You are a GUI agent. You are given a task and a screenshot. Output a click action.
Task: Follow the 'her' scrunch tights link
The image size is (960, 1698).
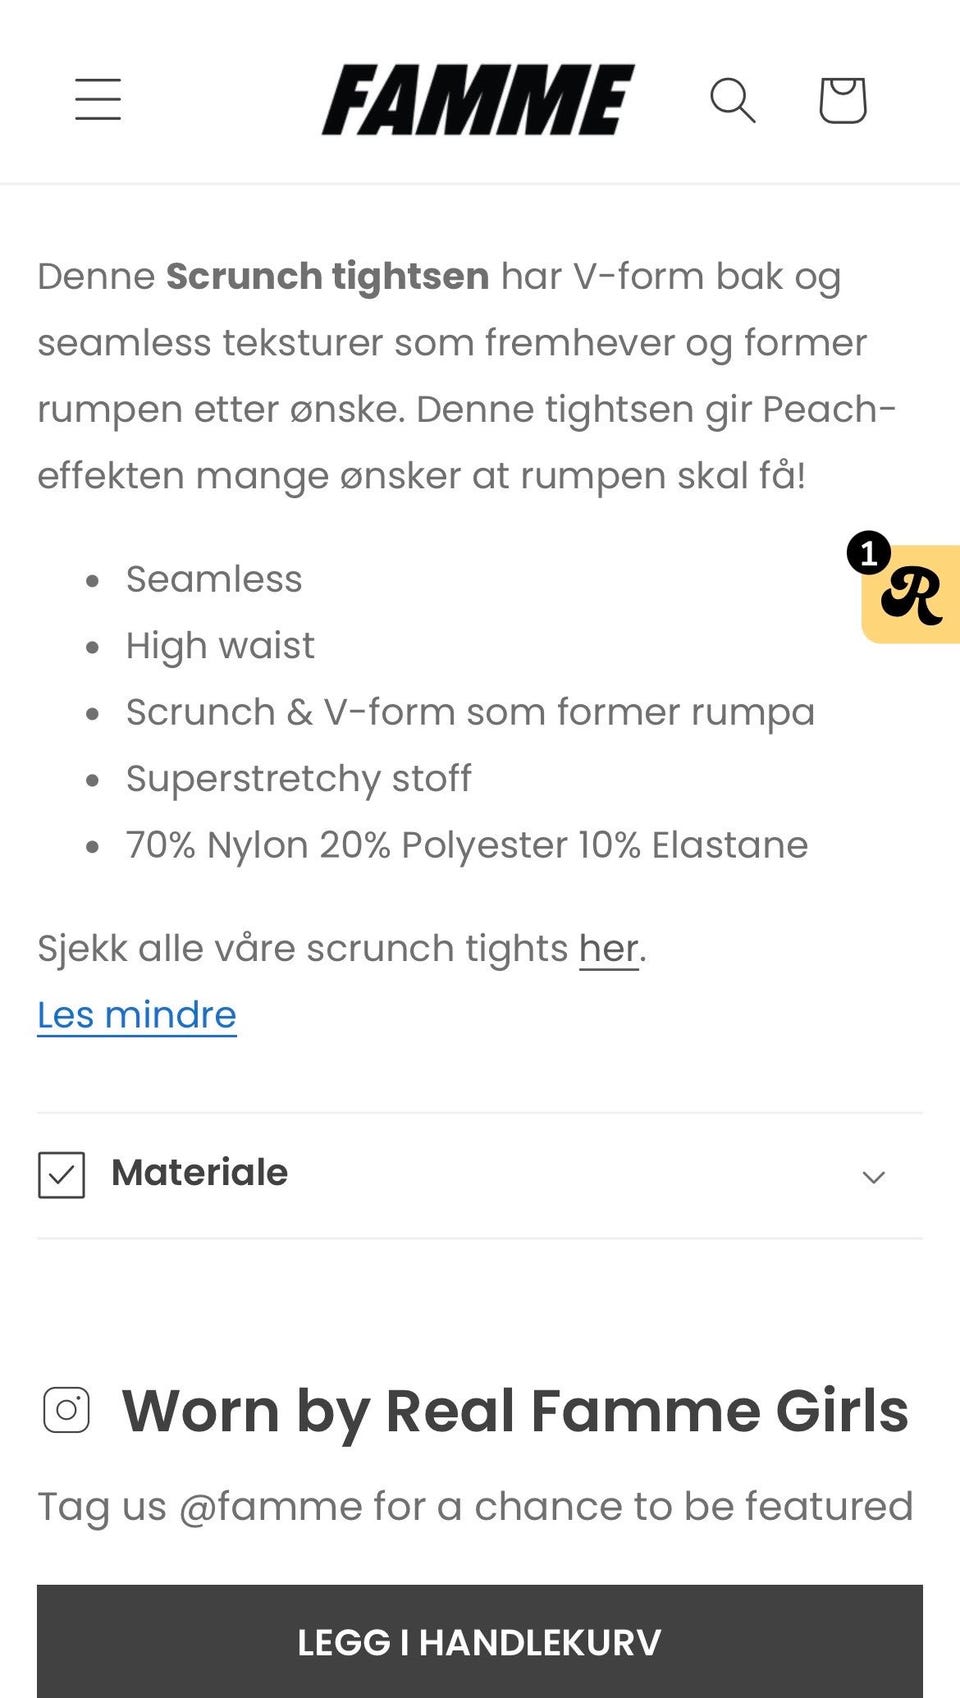click(x=608, y=948)
